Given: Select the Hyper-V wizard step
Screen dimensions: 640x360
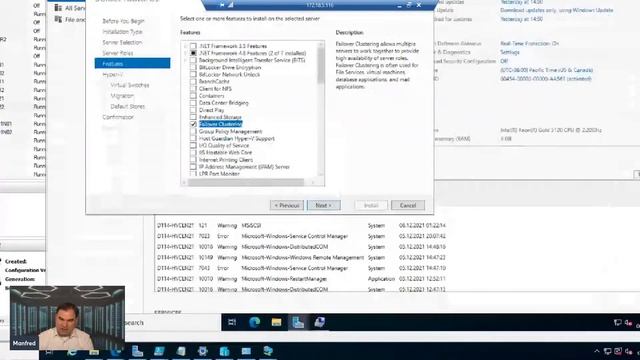Looking at the screenshot, I should (112, 75).
